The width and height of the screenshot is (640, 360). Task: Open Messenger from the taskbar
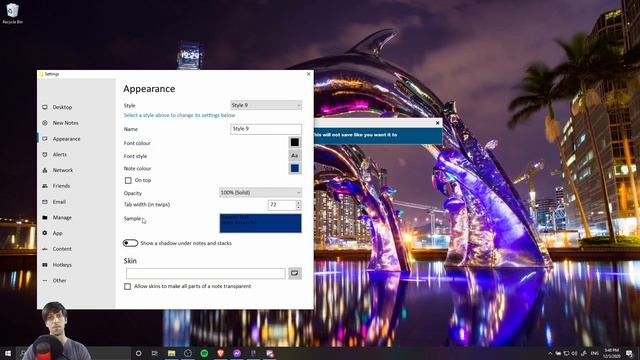coord(237,353)
